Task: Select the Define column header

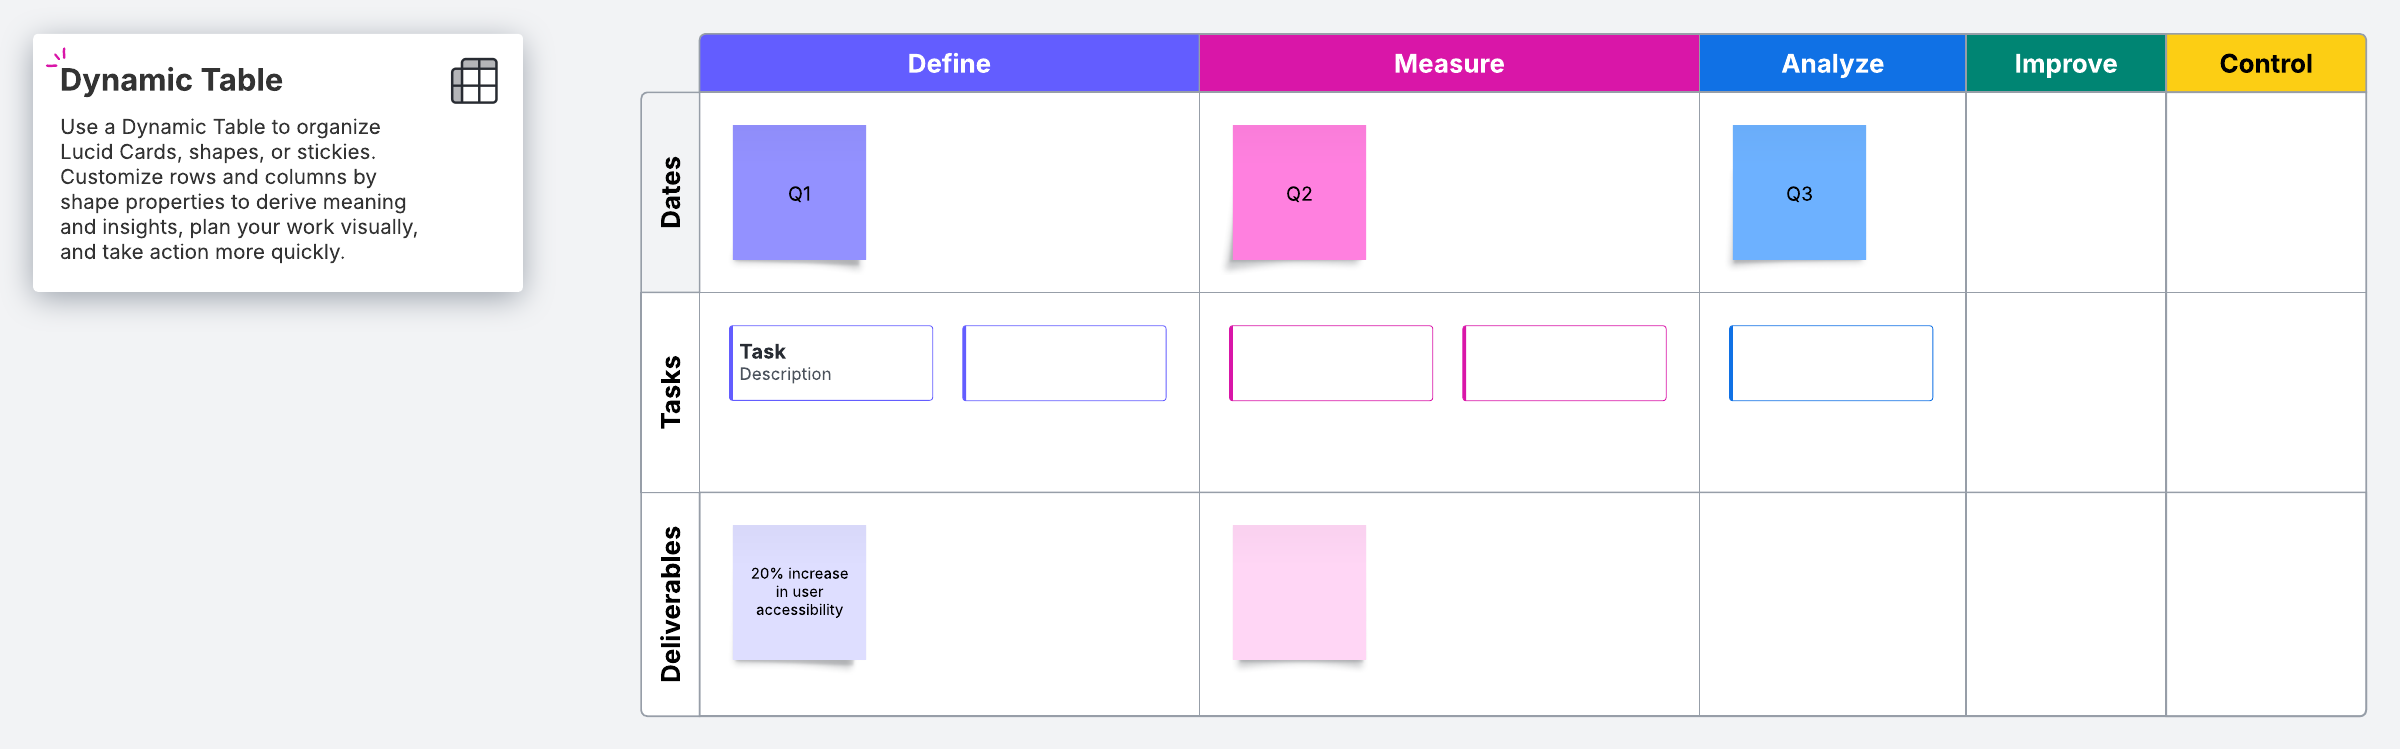Action: [x=948, y=64]
